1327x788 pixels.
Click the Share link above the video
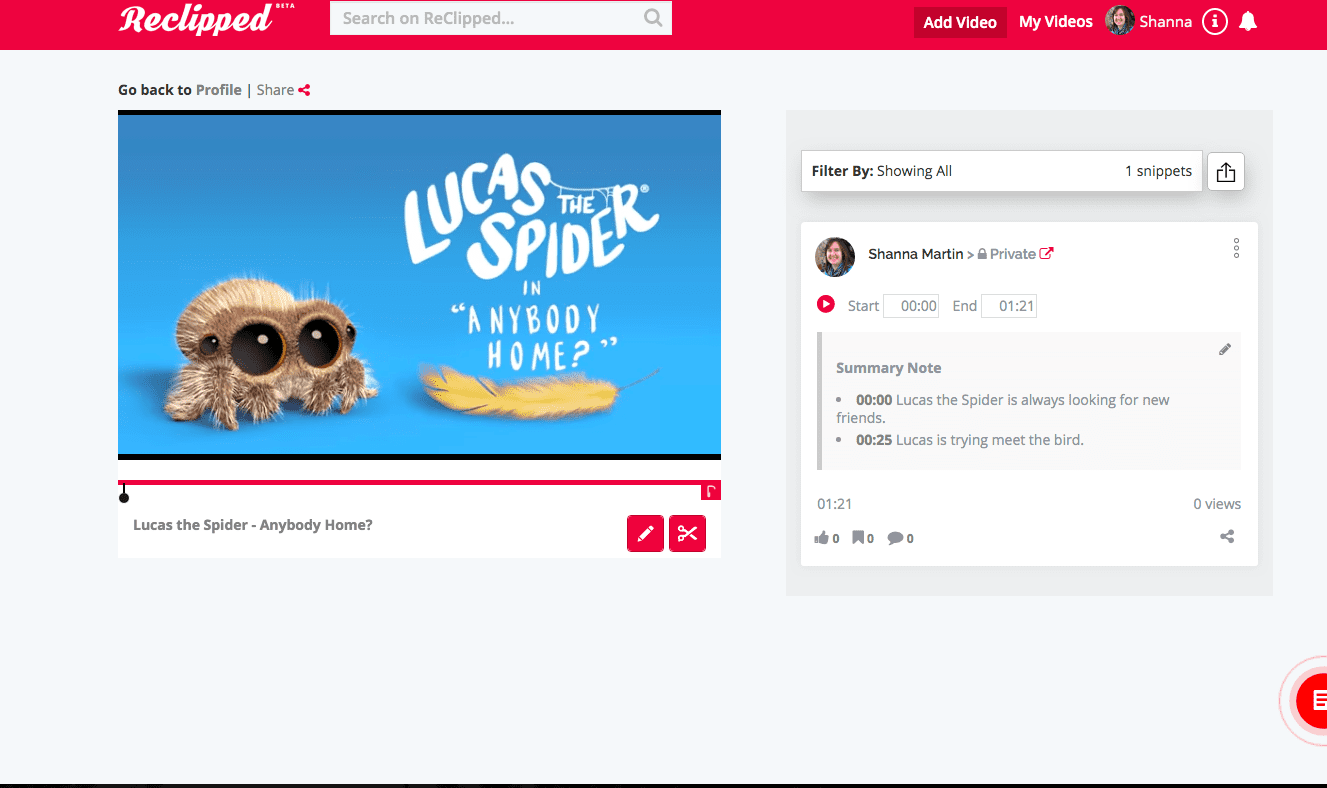[x=283, y=90]
